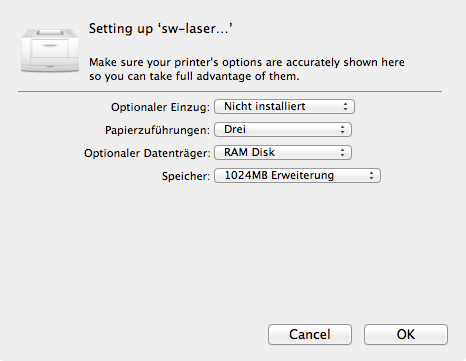Click the arrows icon beside 1024MB Erweiterung
Viewport: 466px width, 361px height.
click(x=371, y=176)
